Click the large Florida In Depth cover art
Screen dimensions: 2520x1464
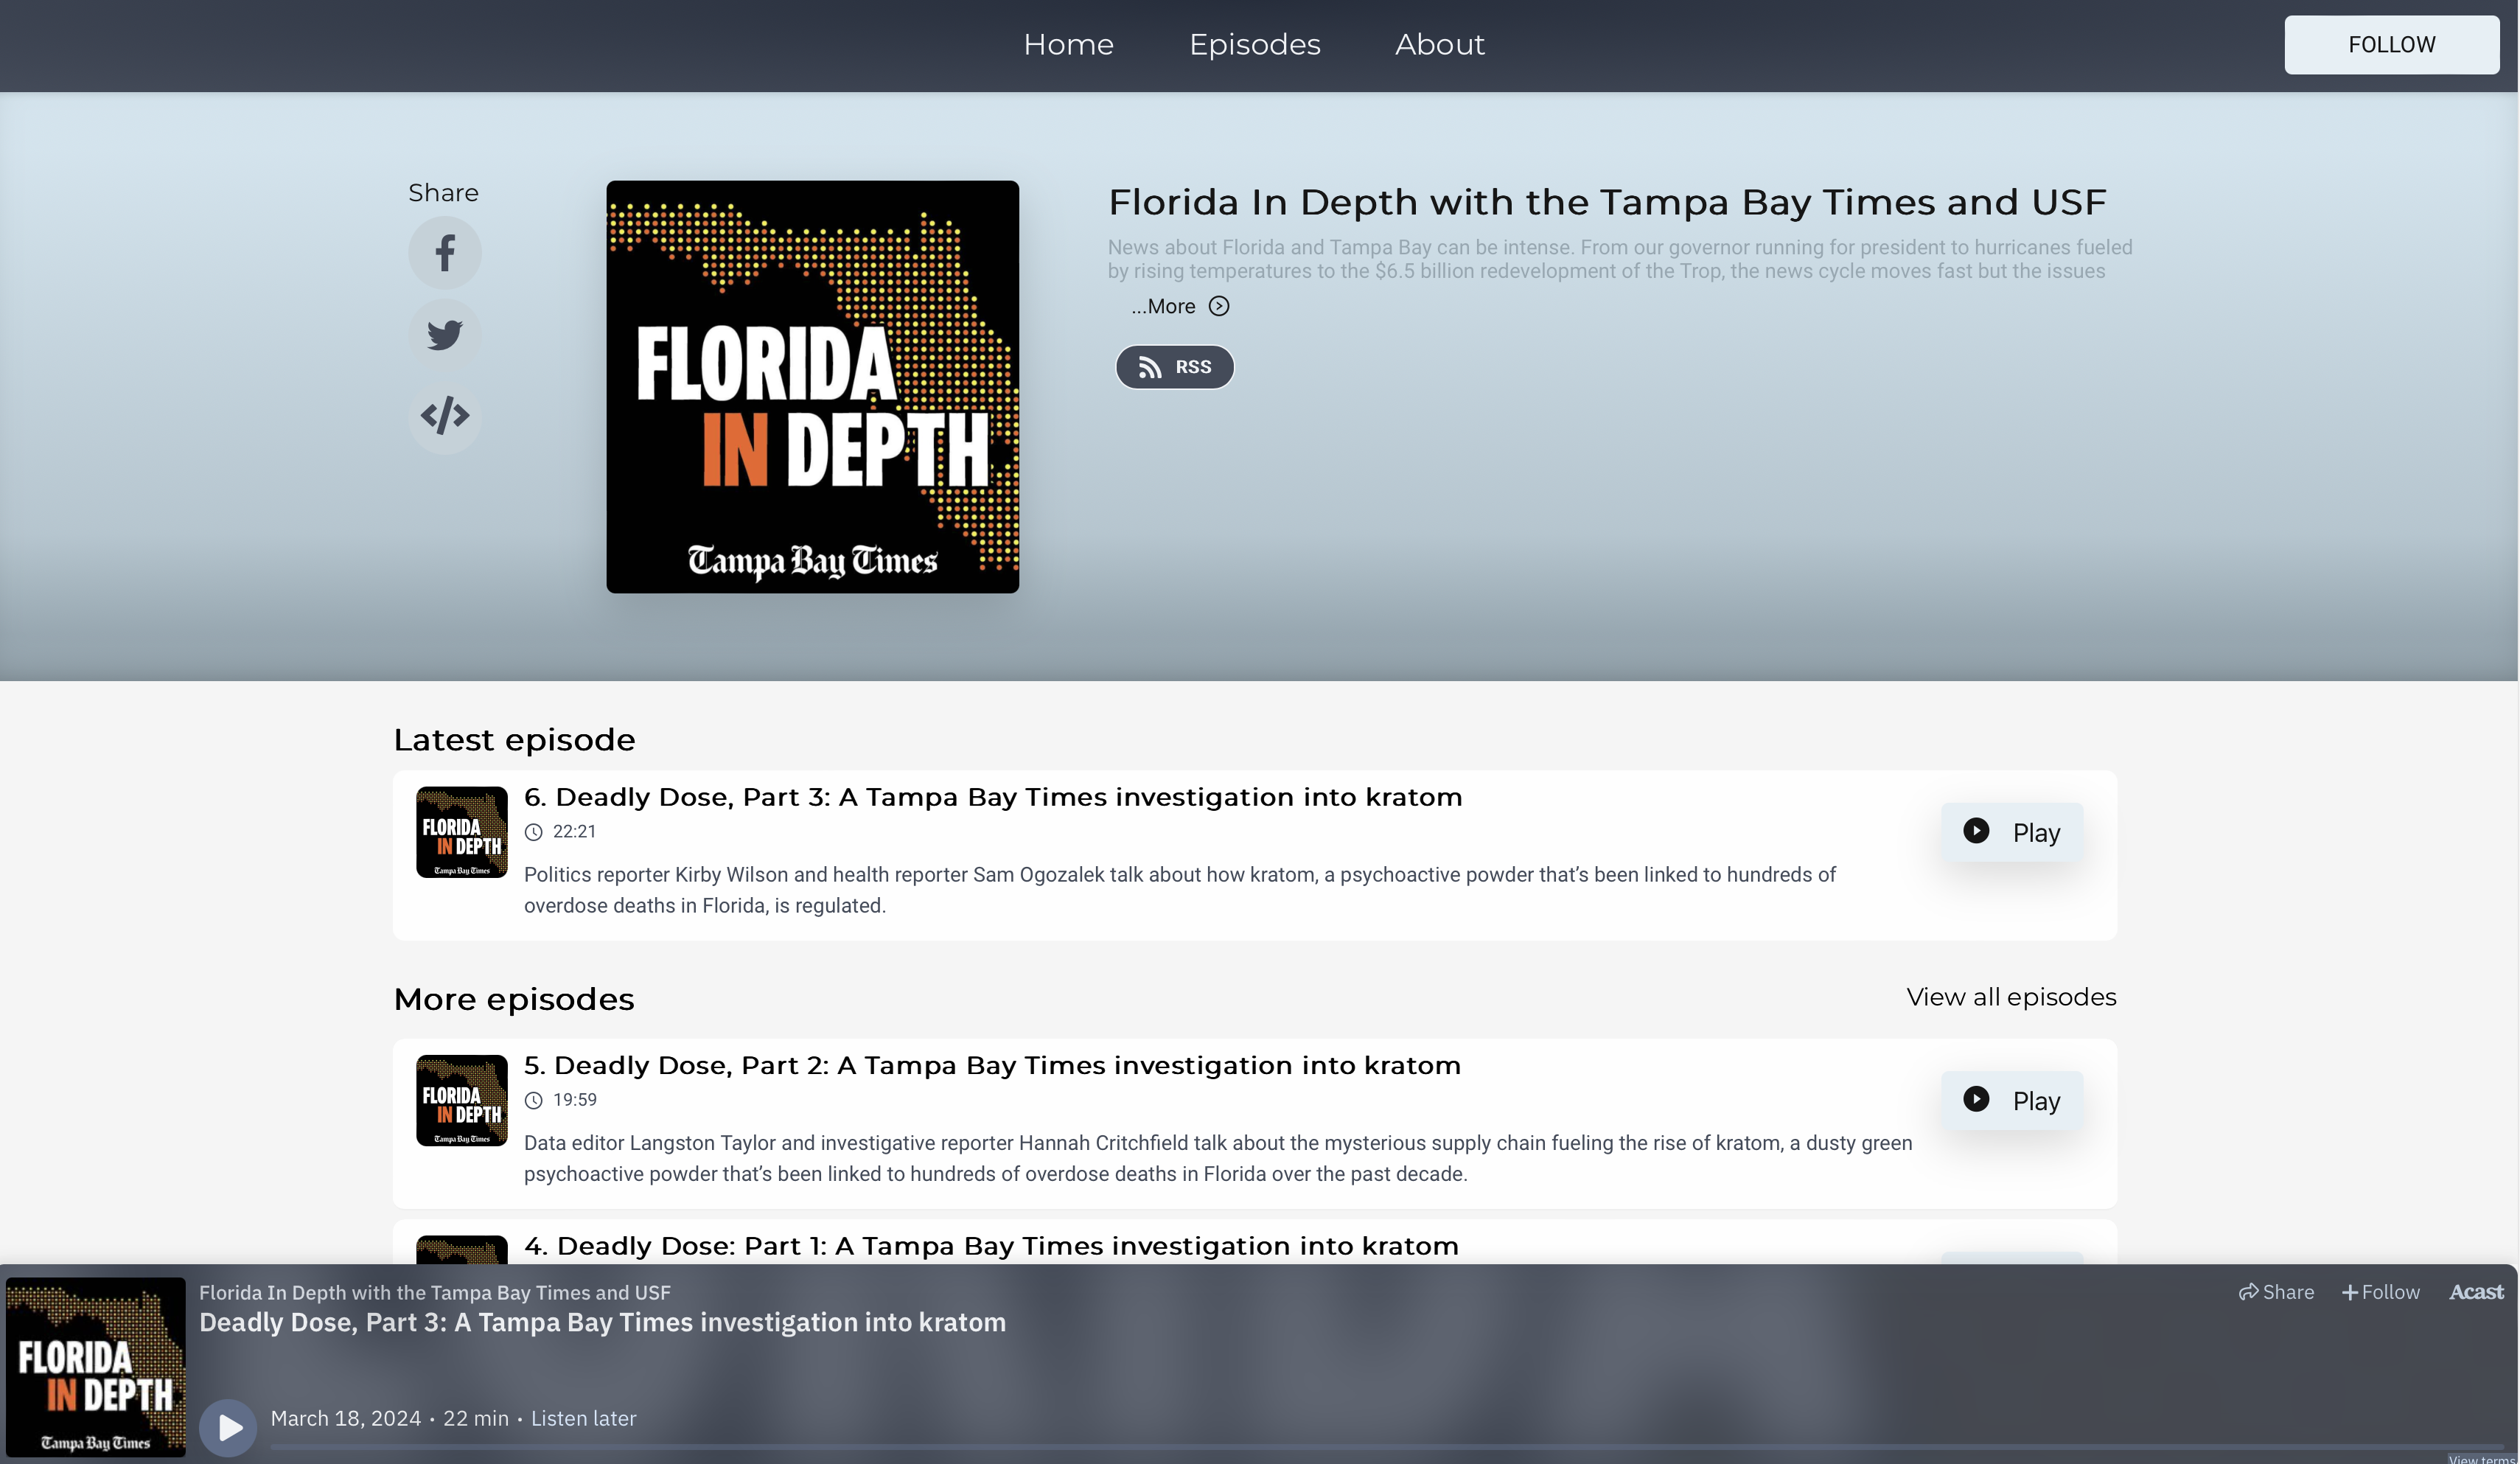click(x=812, y=387)
